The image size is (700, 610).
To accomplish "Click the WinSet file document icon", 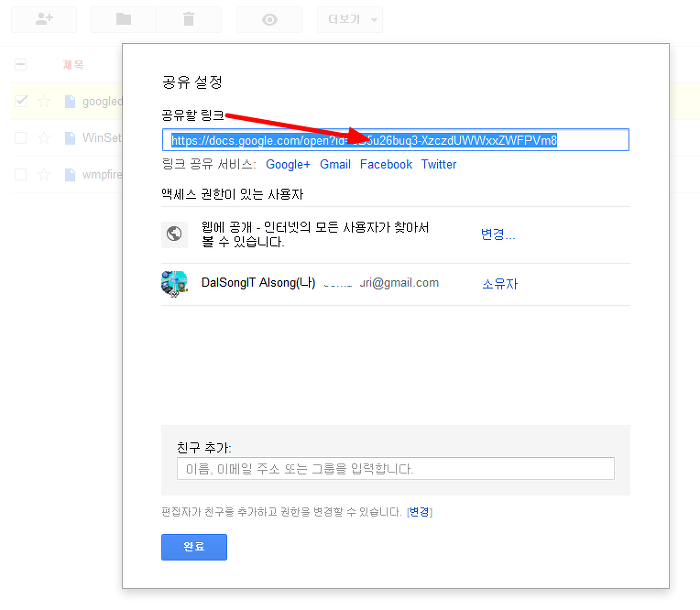I will [x=70, y=138].
